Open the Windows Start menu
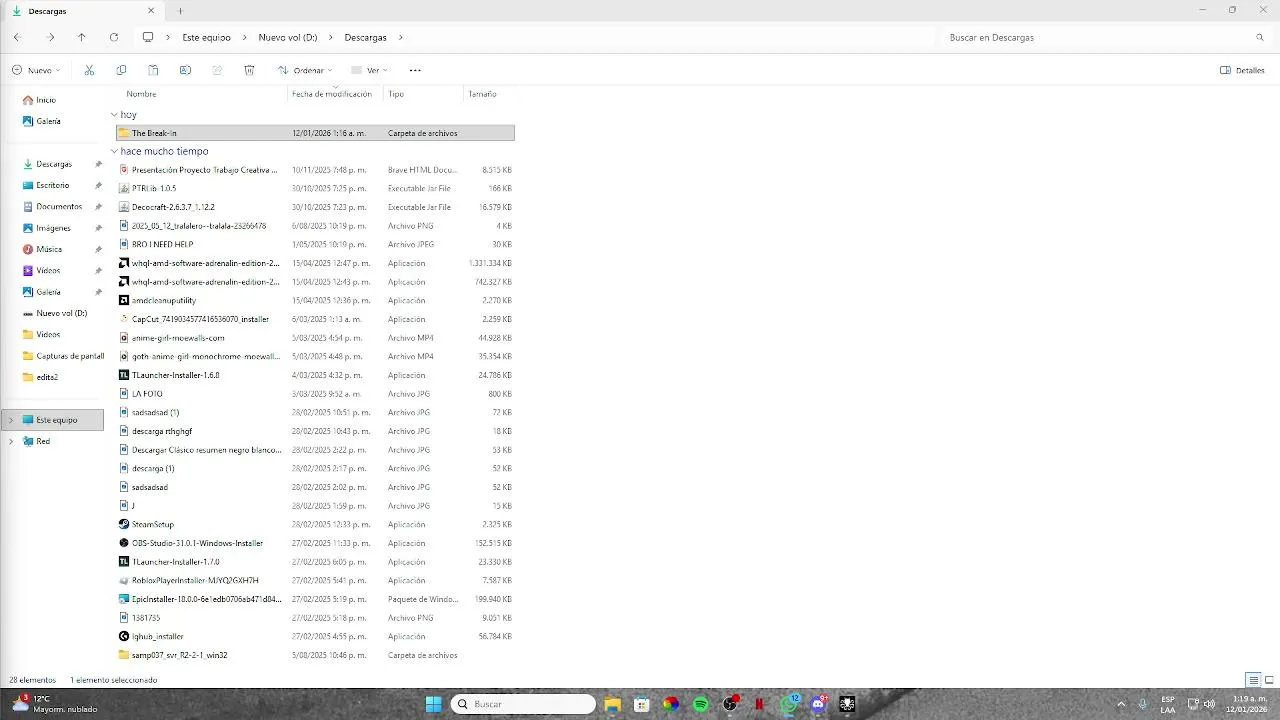The width and height of the screenshot is (1280, 720). click(434, 704)
